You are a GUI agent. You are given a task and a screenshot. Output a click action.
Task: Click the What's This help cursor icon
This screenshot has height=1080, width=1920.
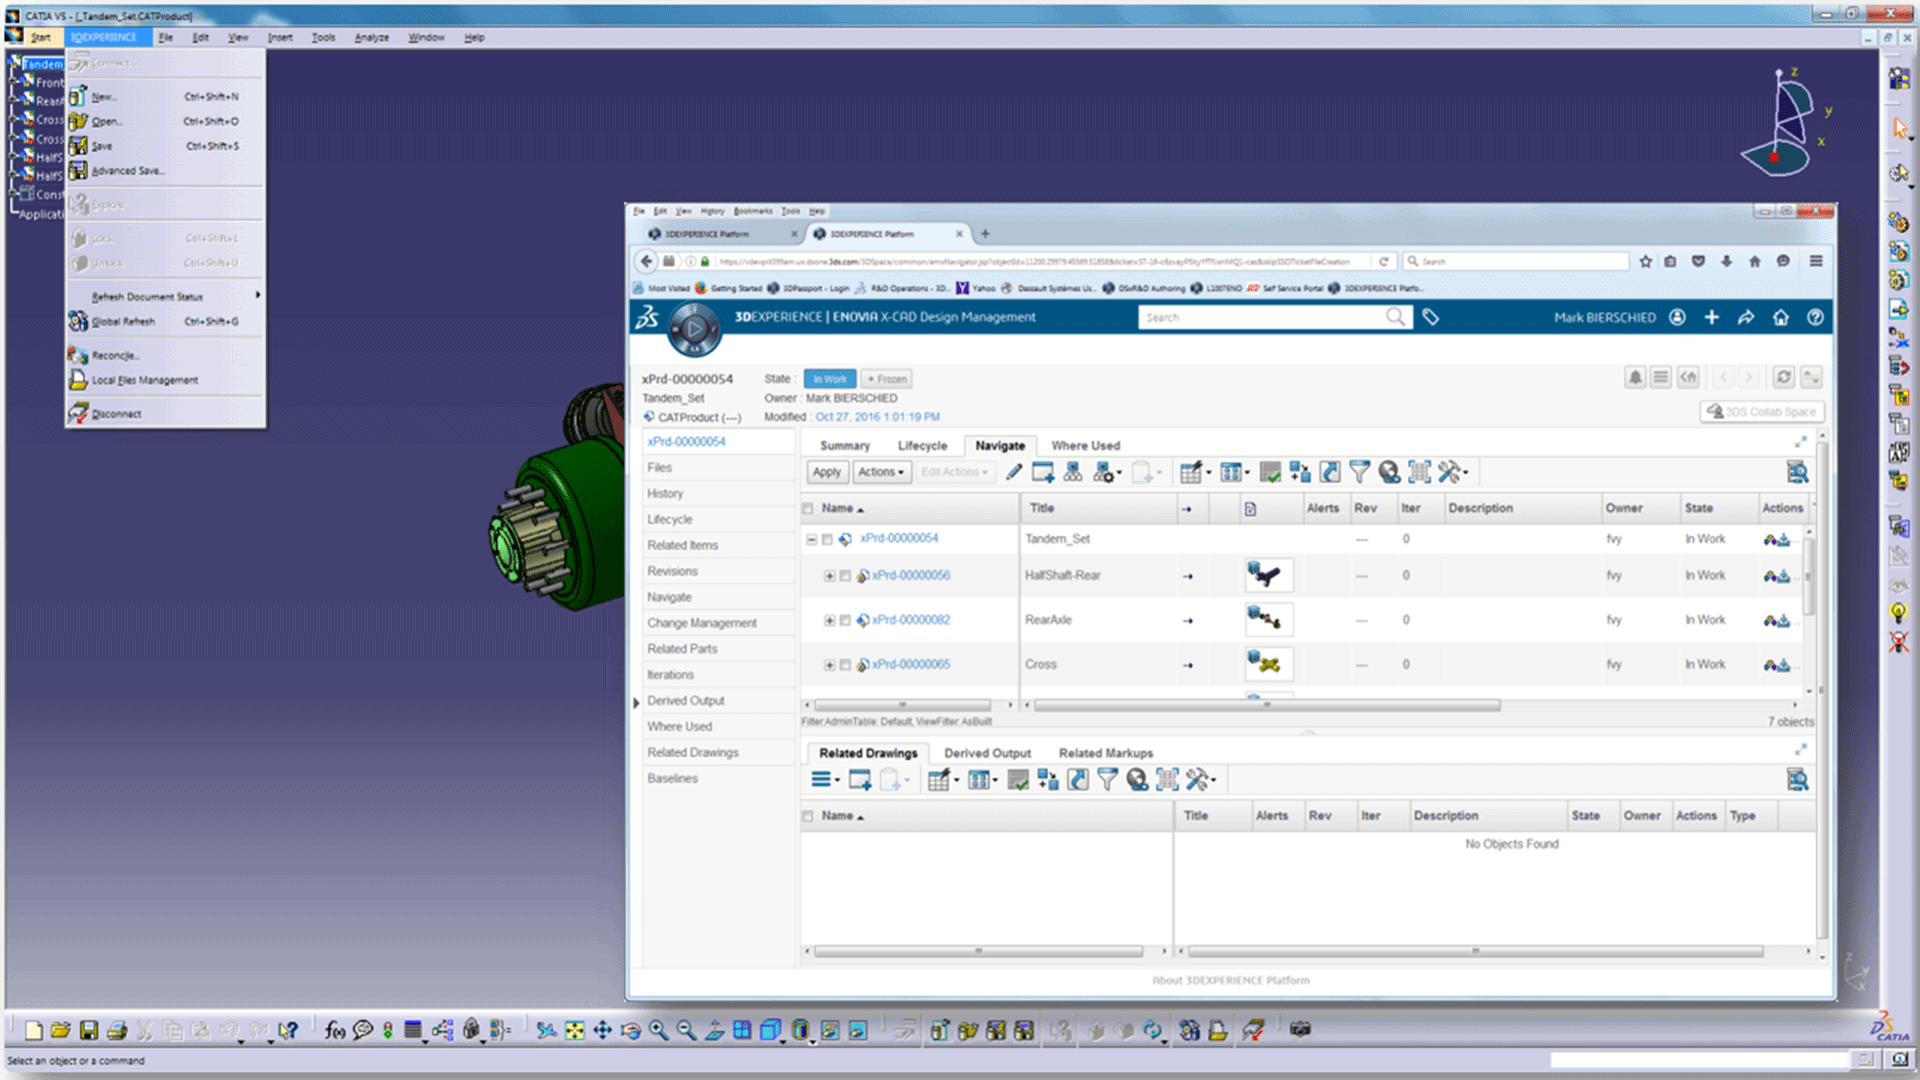(288, 1030)
